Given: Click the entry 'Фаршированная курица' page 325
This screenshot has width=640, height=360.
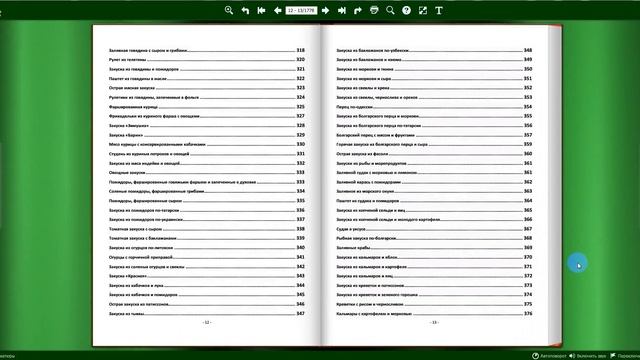Looking at the screenshot, I should (207, 107).
